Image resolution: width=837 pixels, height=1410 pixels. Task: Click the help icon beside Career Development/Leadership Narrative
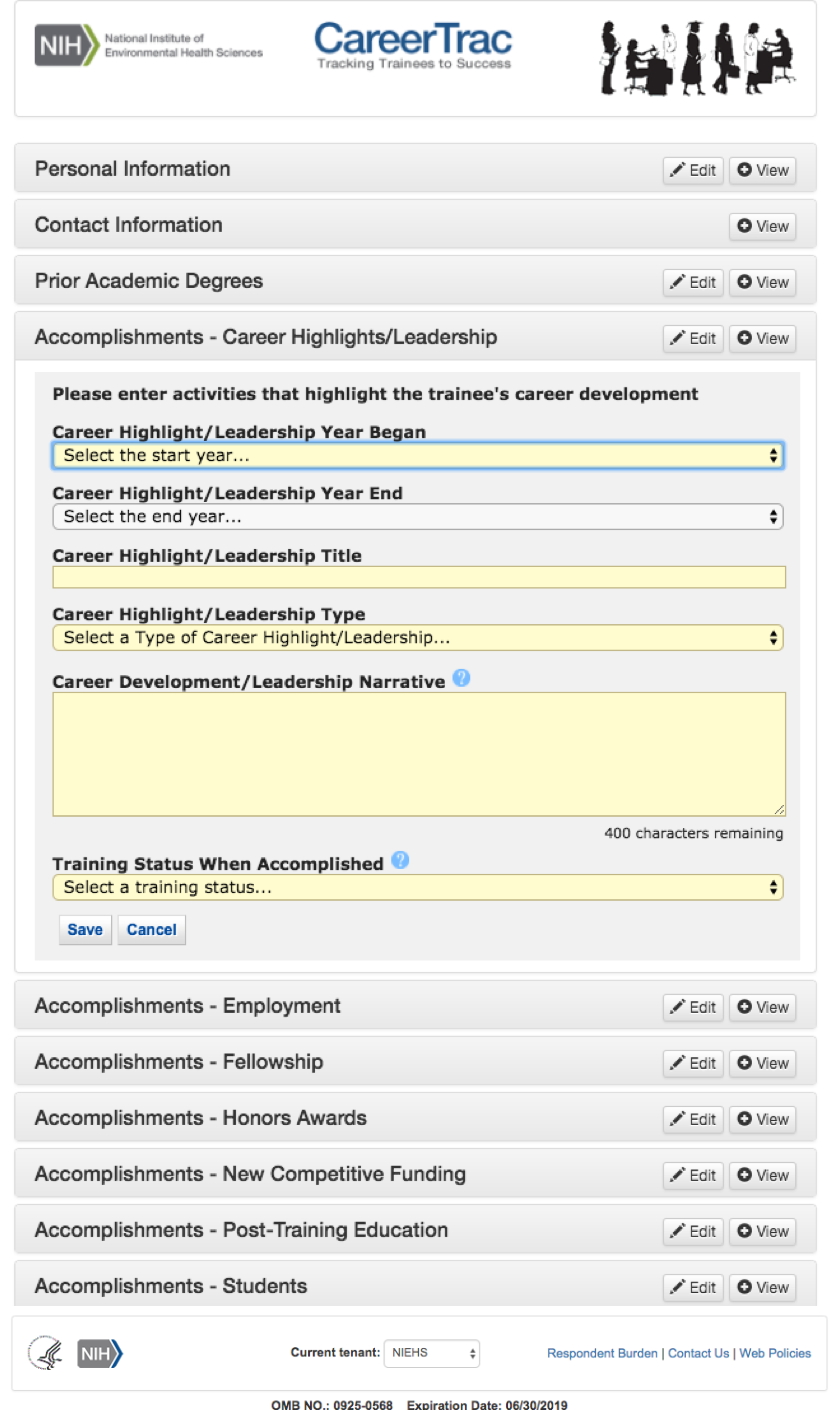click(461, 679)
